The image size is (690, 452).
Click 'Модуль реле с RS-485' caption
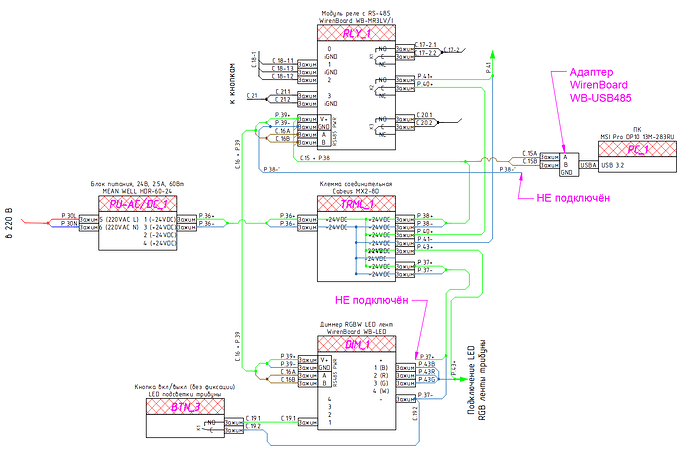(356, 14)
